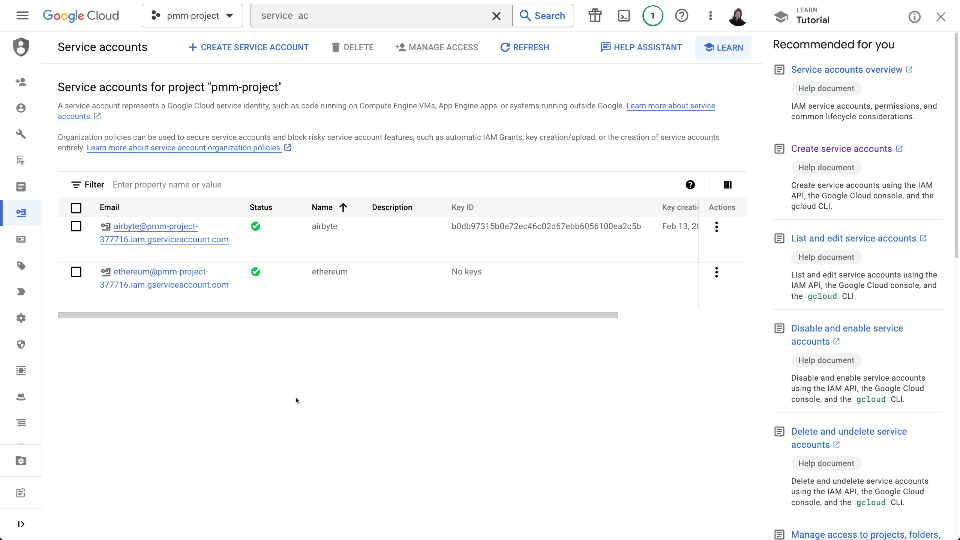Expand the pmm-project project selector
The width and height of the screenshot is (960, 540).
(192, 16)
